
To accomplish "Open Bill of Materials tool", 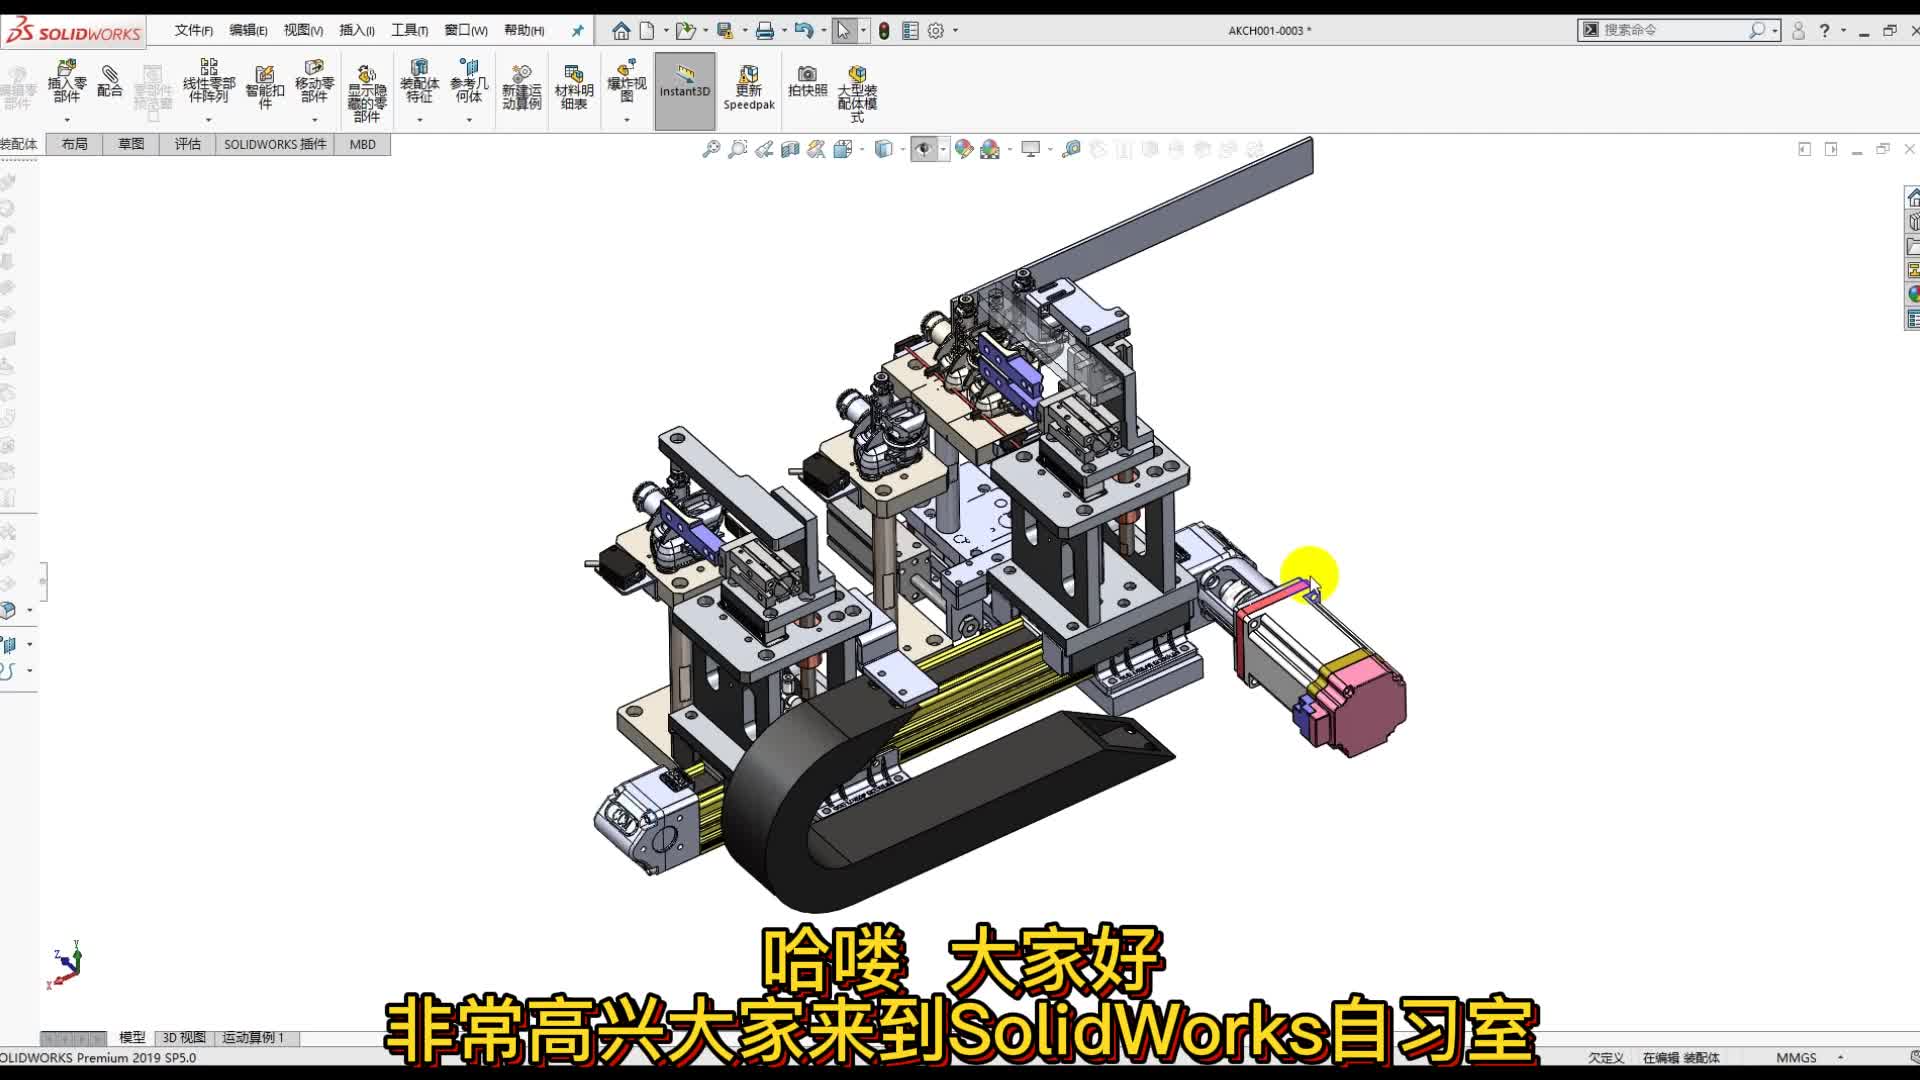I will coord(574,88).
